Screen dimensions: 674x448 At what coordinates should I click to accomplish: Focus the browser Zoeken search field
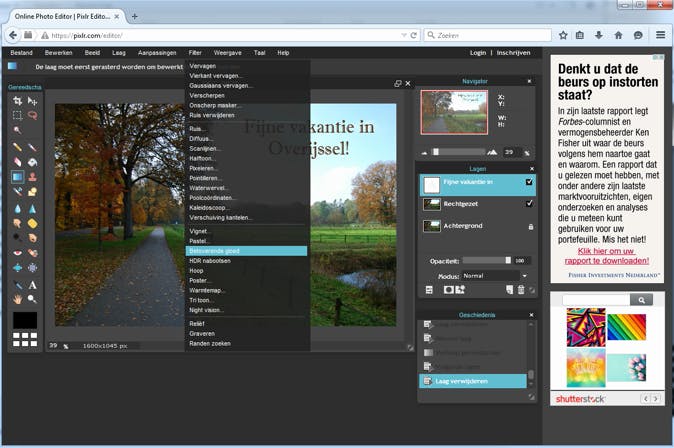(x=488, y=35)
